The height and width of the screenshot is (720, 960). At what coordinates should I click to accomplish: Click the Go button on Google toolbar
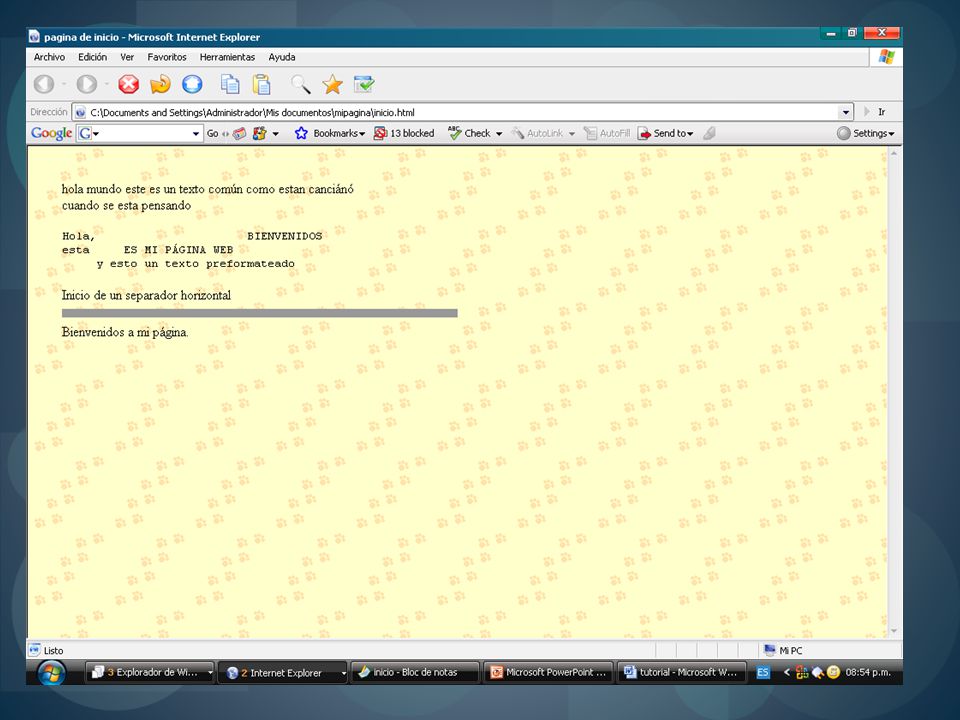tap(212, 133)
